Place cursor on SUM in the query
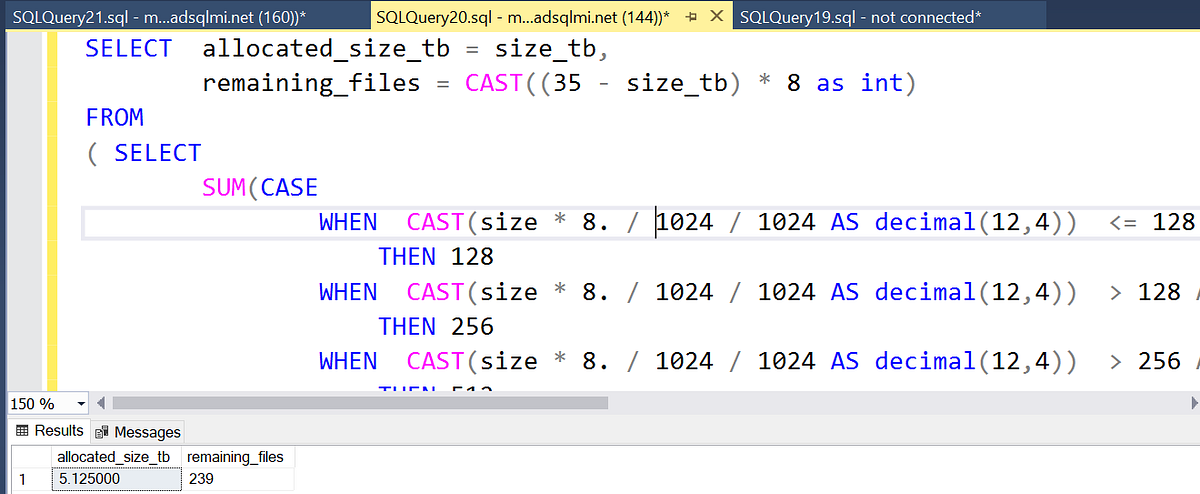The width and height of the screenshot is (1200, 494). (x=224, y=187)
